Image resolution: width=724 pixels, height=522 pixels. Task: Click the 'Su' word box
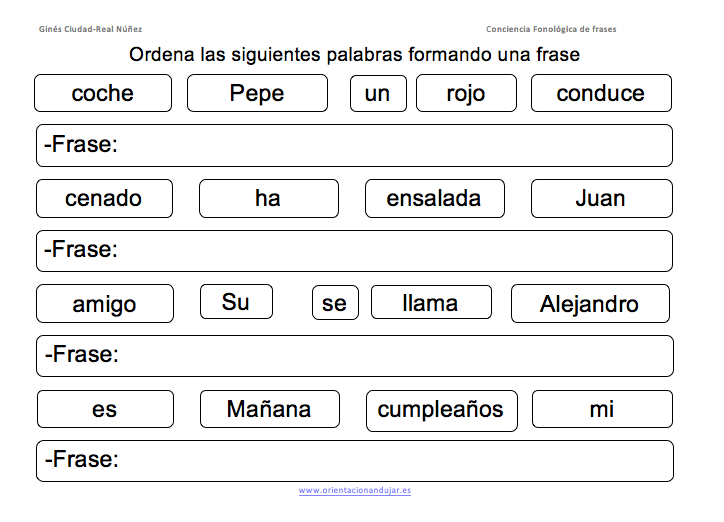[236, 302]
